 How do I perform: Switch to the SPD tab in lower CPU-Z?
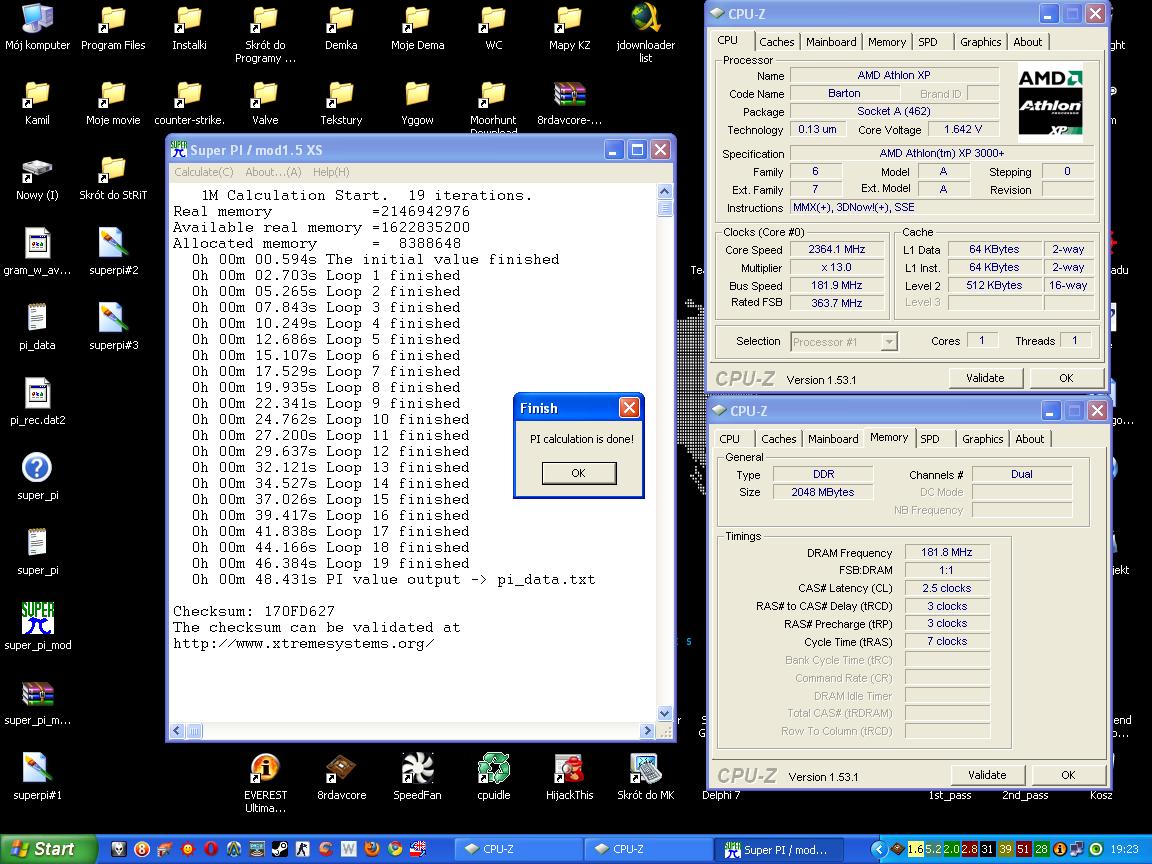coord(930,439)
